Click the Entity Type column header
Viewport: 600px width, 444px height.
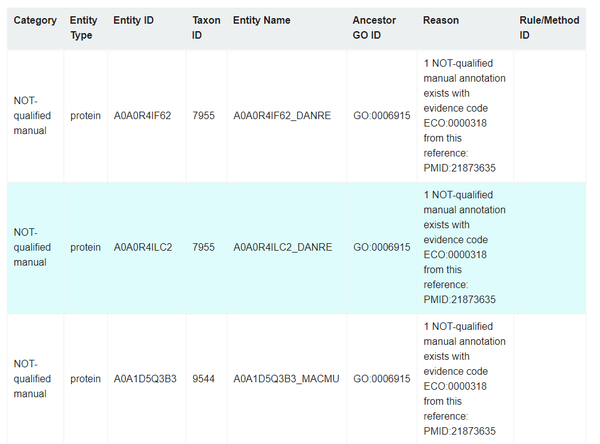[83, 27]
